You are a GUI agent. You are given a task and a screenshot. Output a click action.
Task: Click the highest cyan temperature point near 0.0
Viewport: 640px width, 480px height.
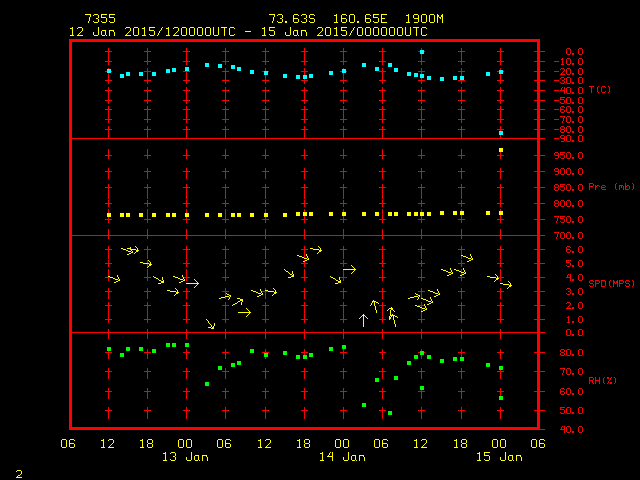pyautogui.click(x=422, y=51)
